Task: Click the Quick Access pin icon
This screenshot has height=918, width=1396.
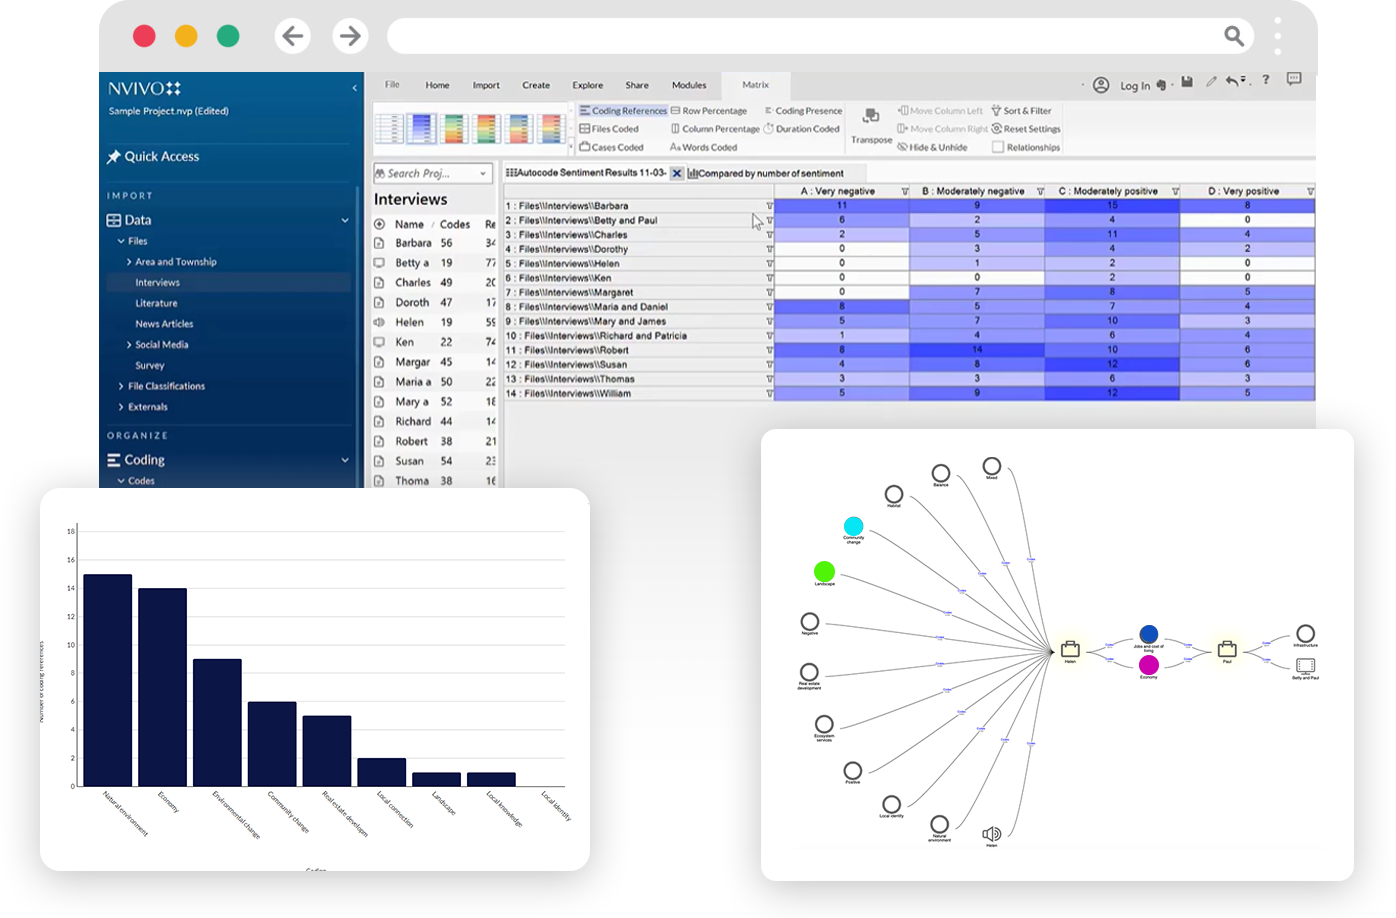Action: [114, 157]
